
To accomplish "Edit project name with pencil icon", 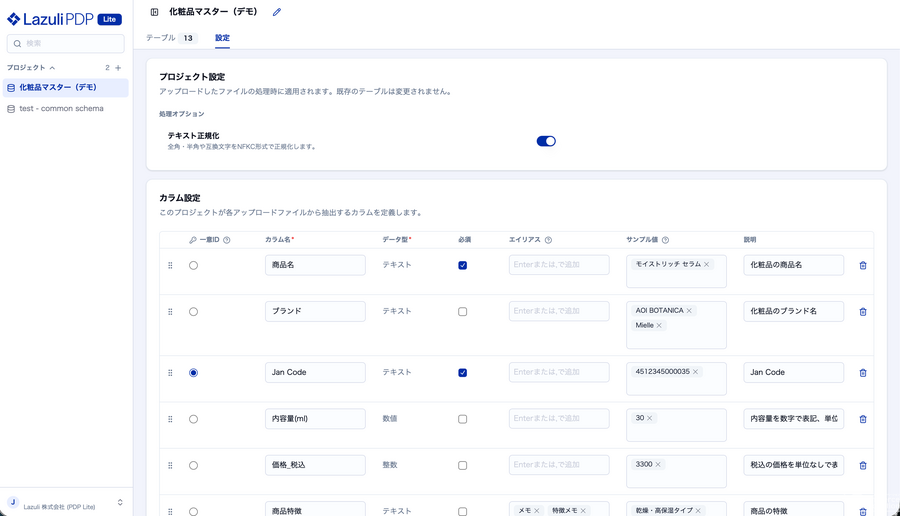I will (x=277, y=12).
